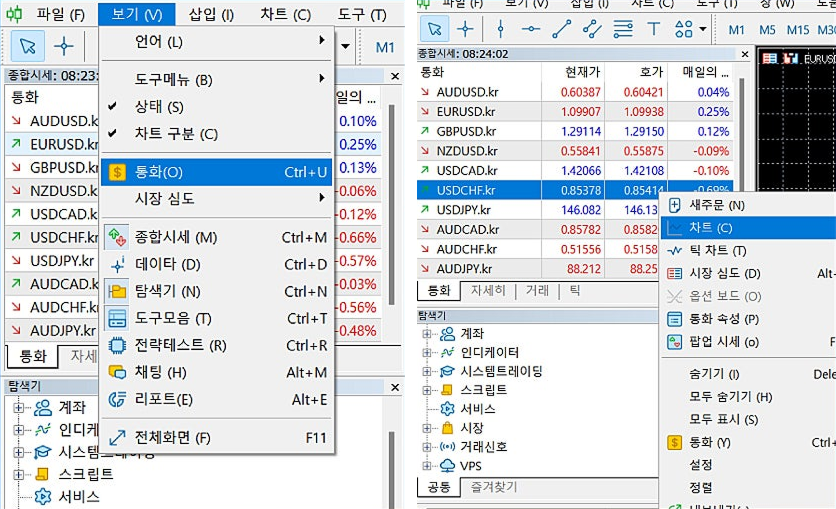Open 리포트(E) from the 보기 menu
Viewport: 836px width, 509px height.
[x=216, y=399]
